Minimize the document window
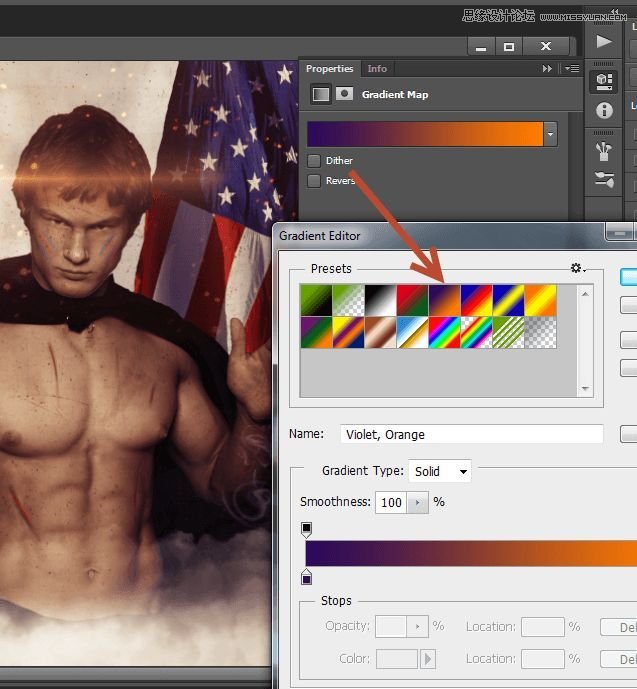Image resolution: width=637 pixels, height=689 pixels. point(481,46)
